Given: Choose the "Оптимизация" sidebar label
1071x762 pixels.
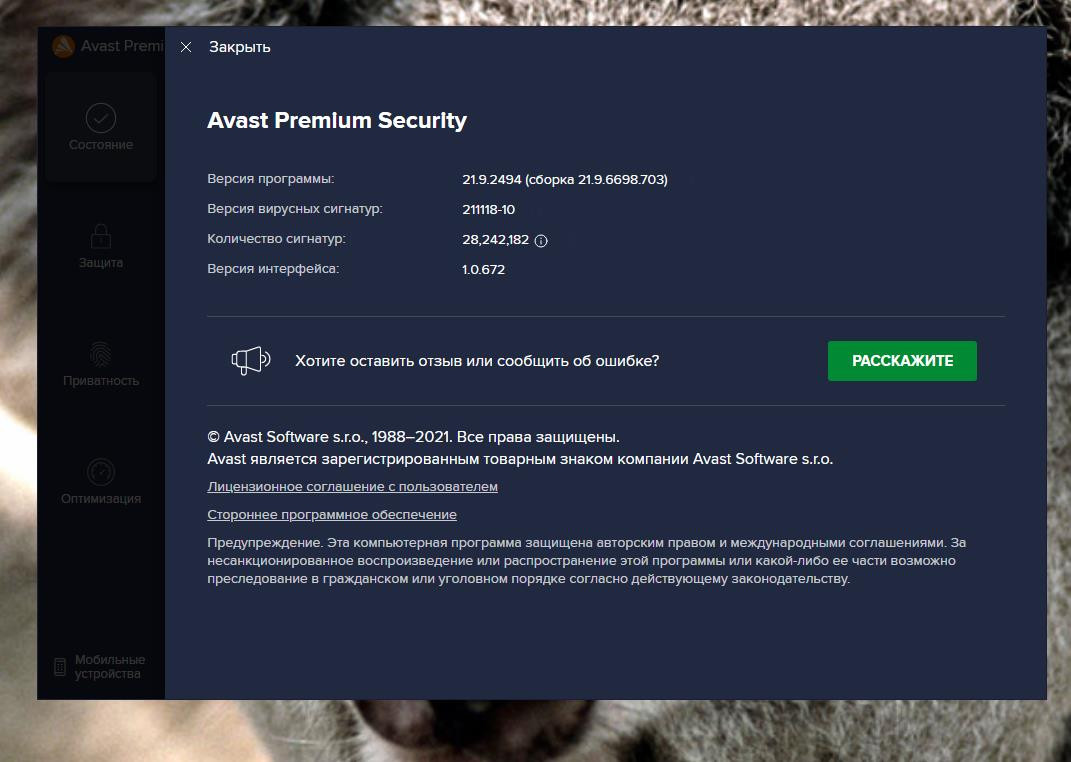Looking at the screenshot, I should [x=101, y=499].
